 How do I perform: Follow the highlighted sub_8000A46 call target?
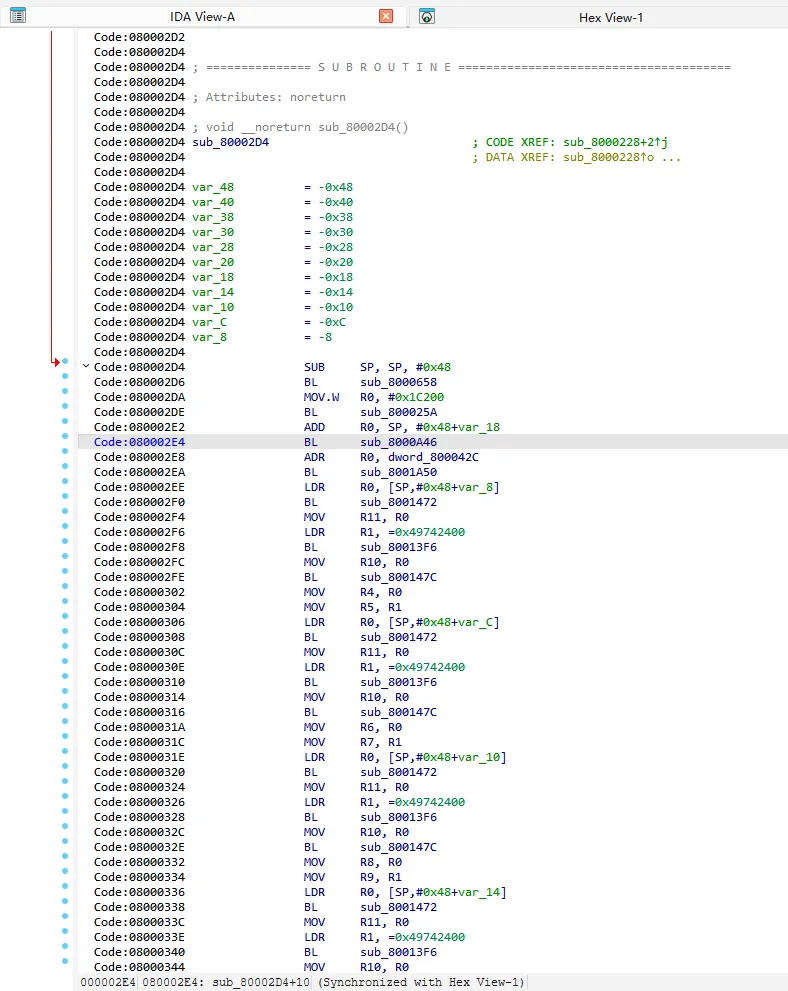pos(398,442)
